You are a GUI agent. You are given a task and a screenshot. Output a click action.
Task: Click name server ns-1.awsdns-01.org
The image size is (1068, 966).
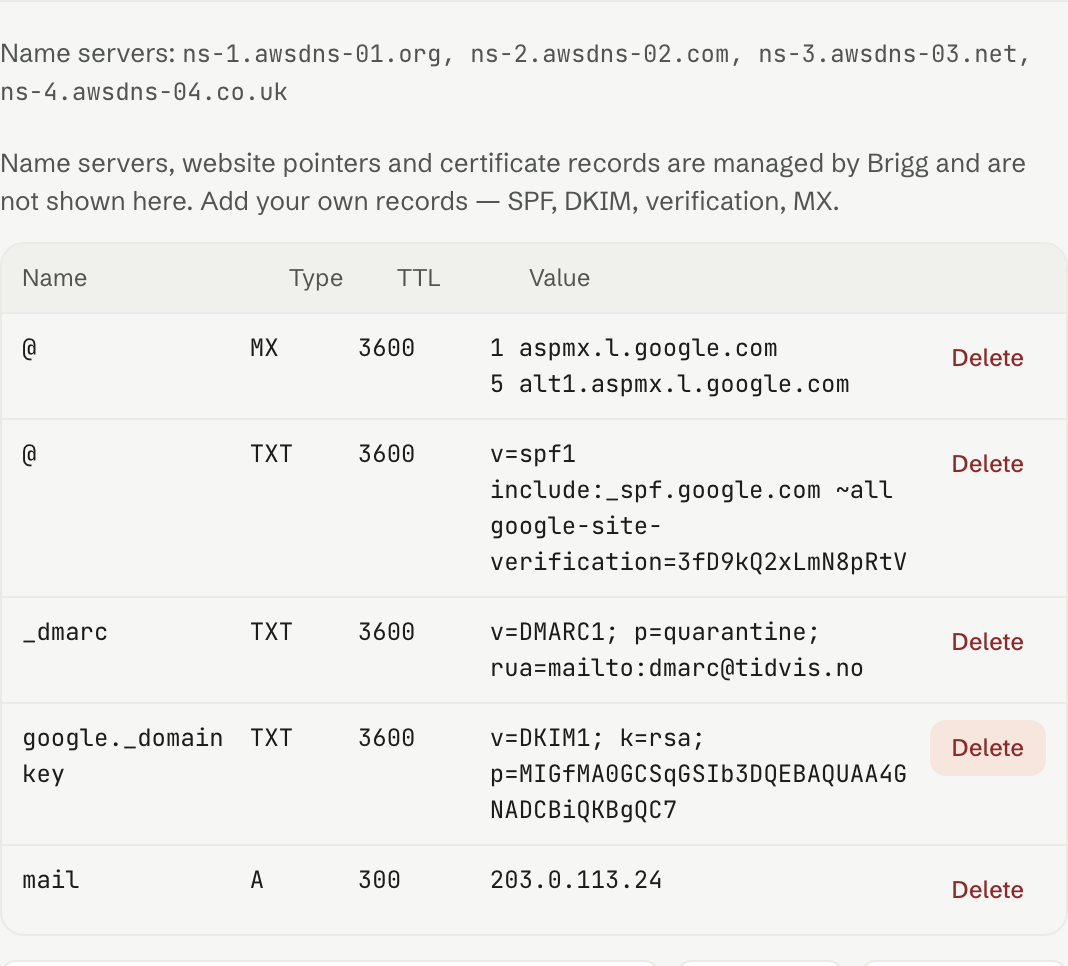coord(312,54)
